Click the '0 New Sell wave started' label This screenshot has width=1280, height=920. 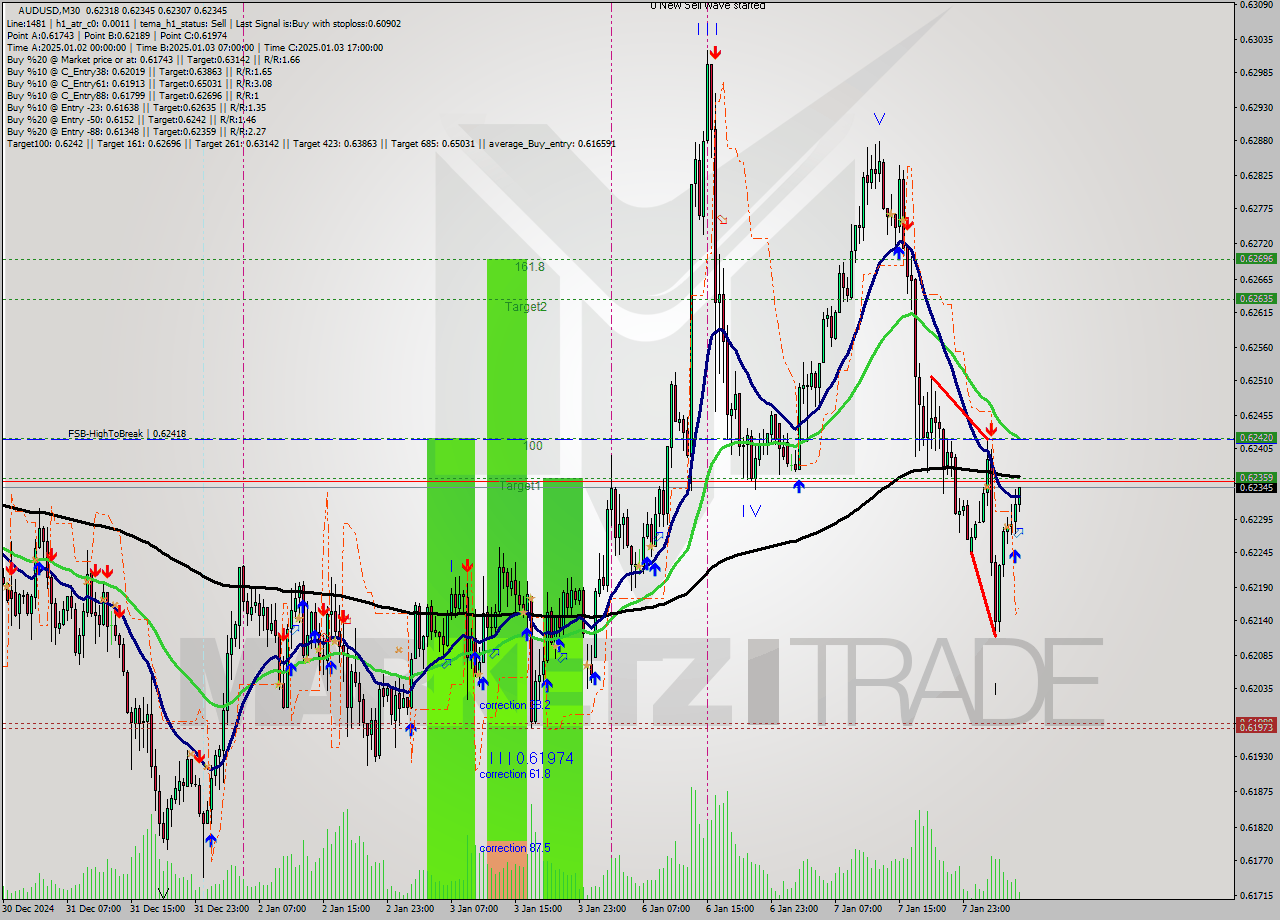pyautogui.click(x=707, y=6)
